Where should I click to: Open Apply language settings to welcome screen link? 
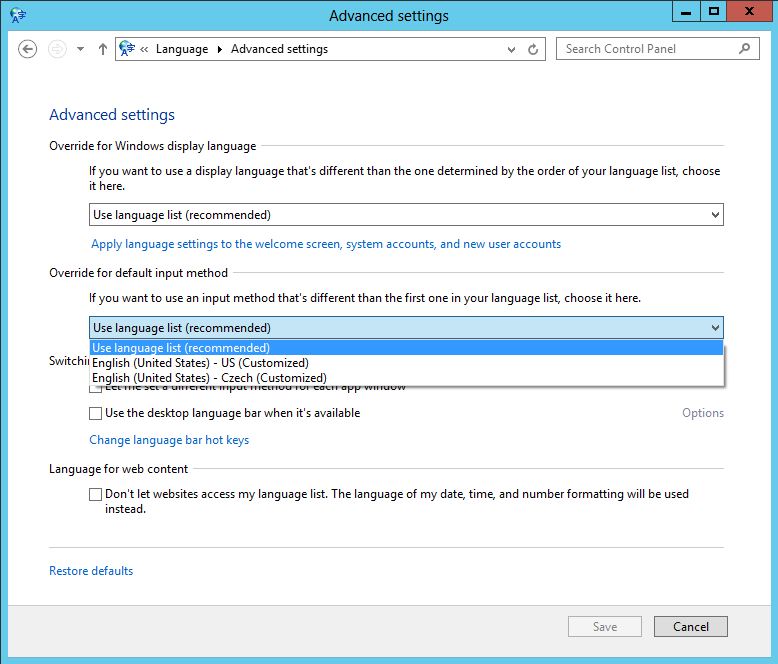[326, 244]
